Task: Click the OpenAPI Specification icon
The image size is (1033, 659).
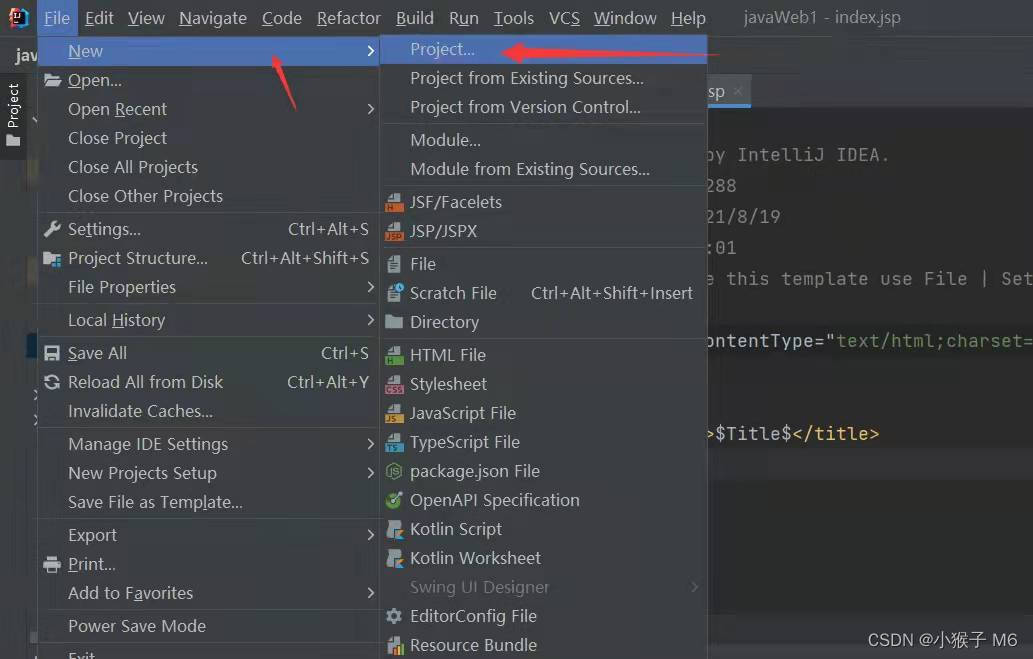Action: (x=394, y=500)
